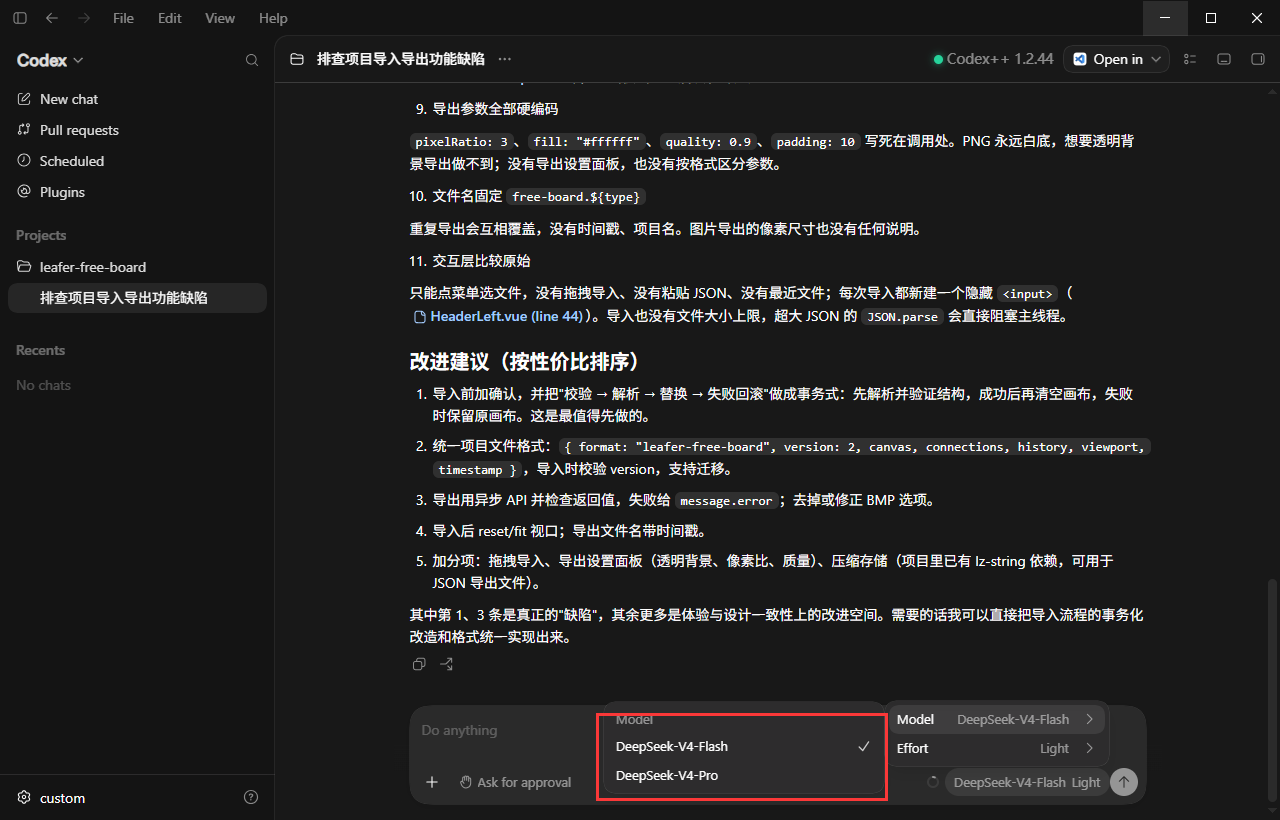Open the task list icon in header

pyautogui.click(x=1189, y=59)
